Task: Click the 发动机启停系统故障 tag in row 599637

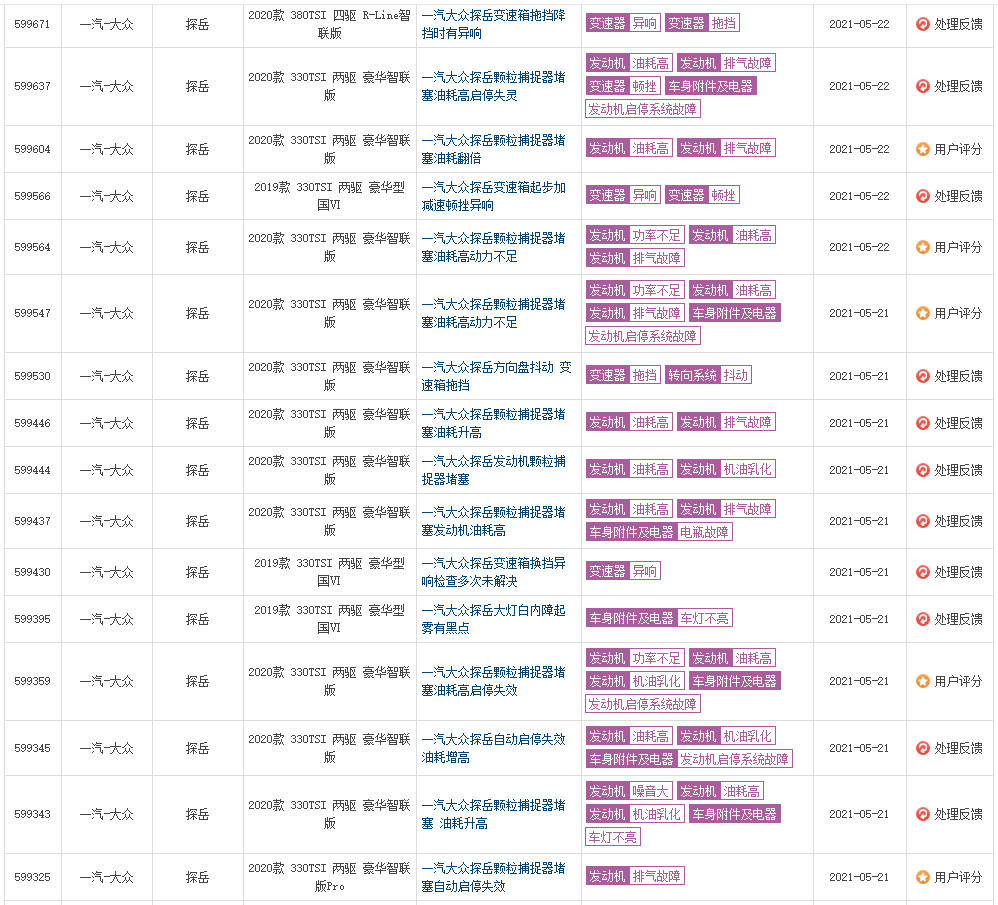Action: pos(642,109)
